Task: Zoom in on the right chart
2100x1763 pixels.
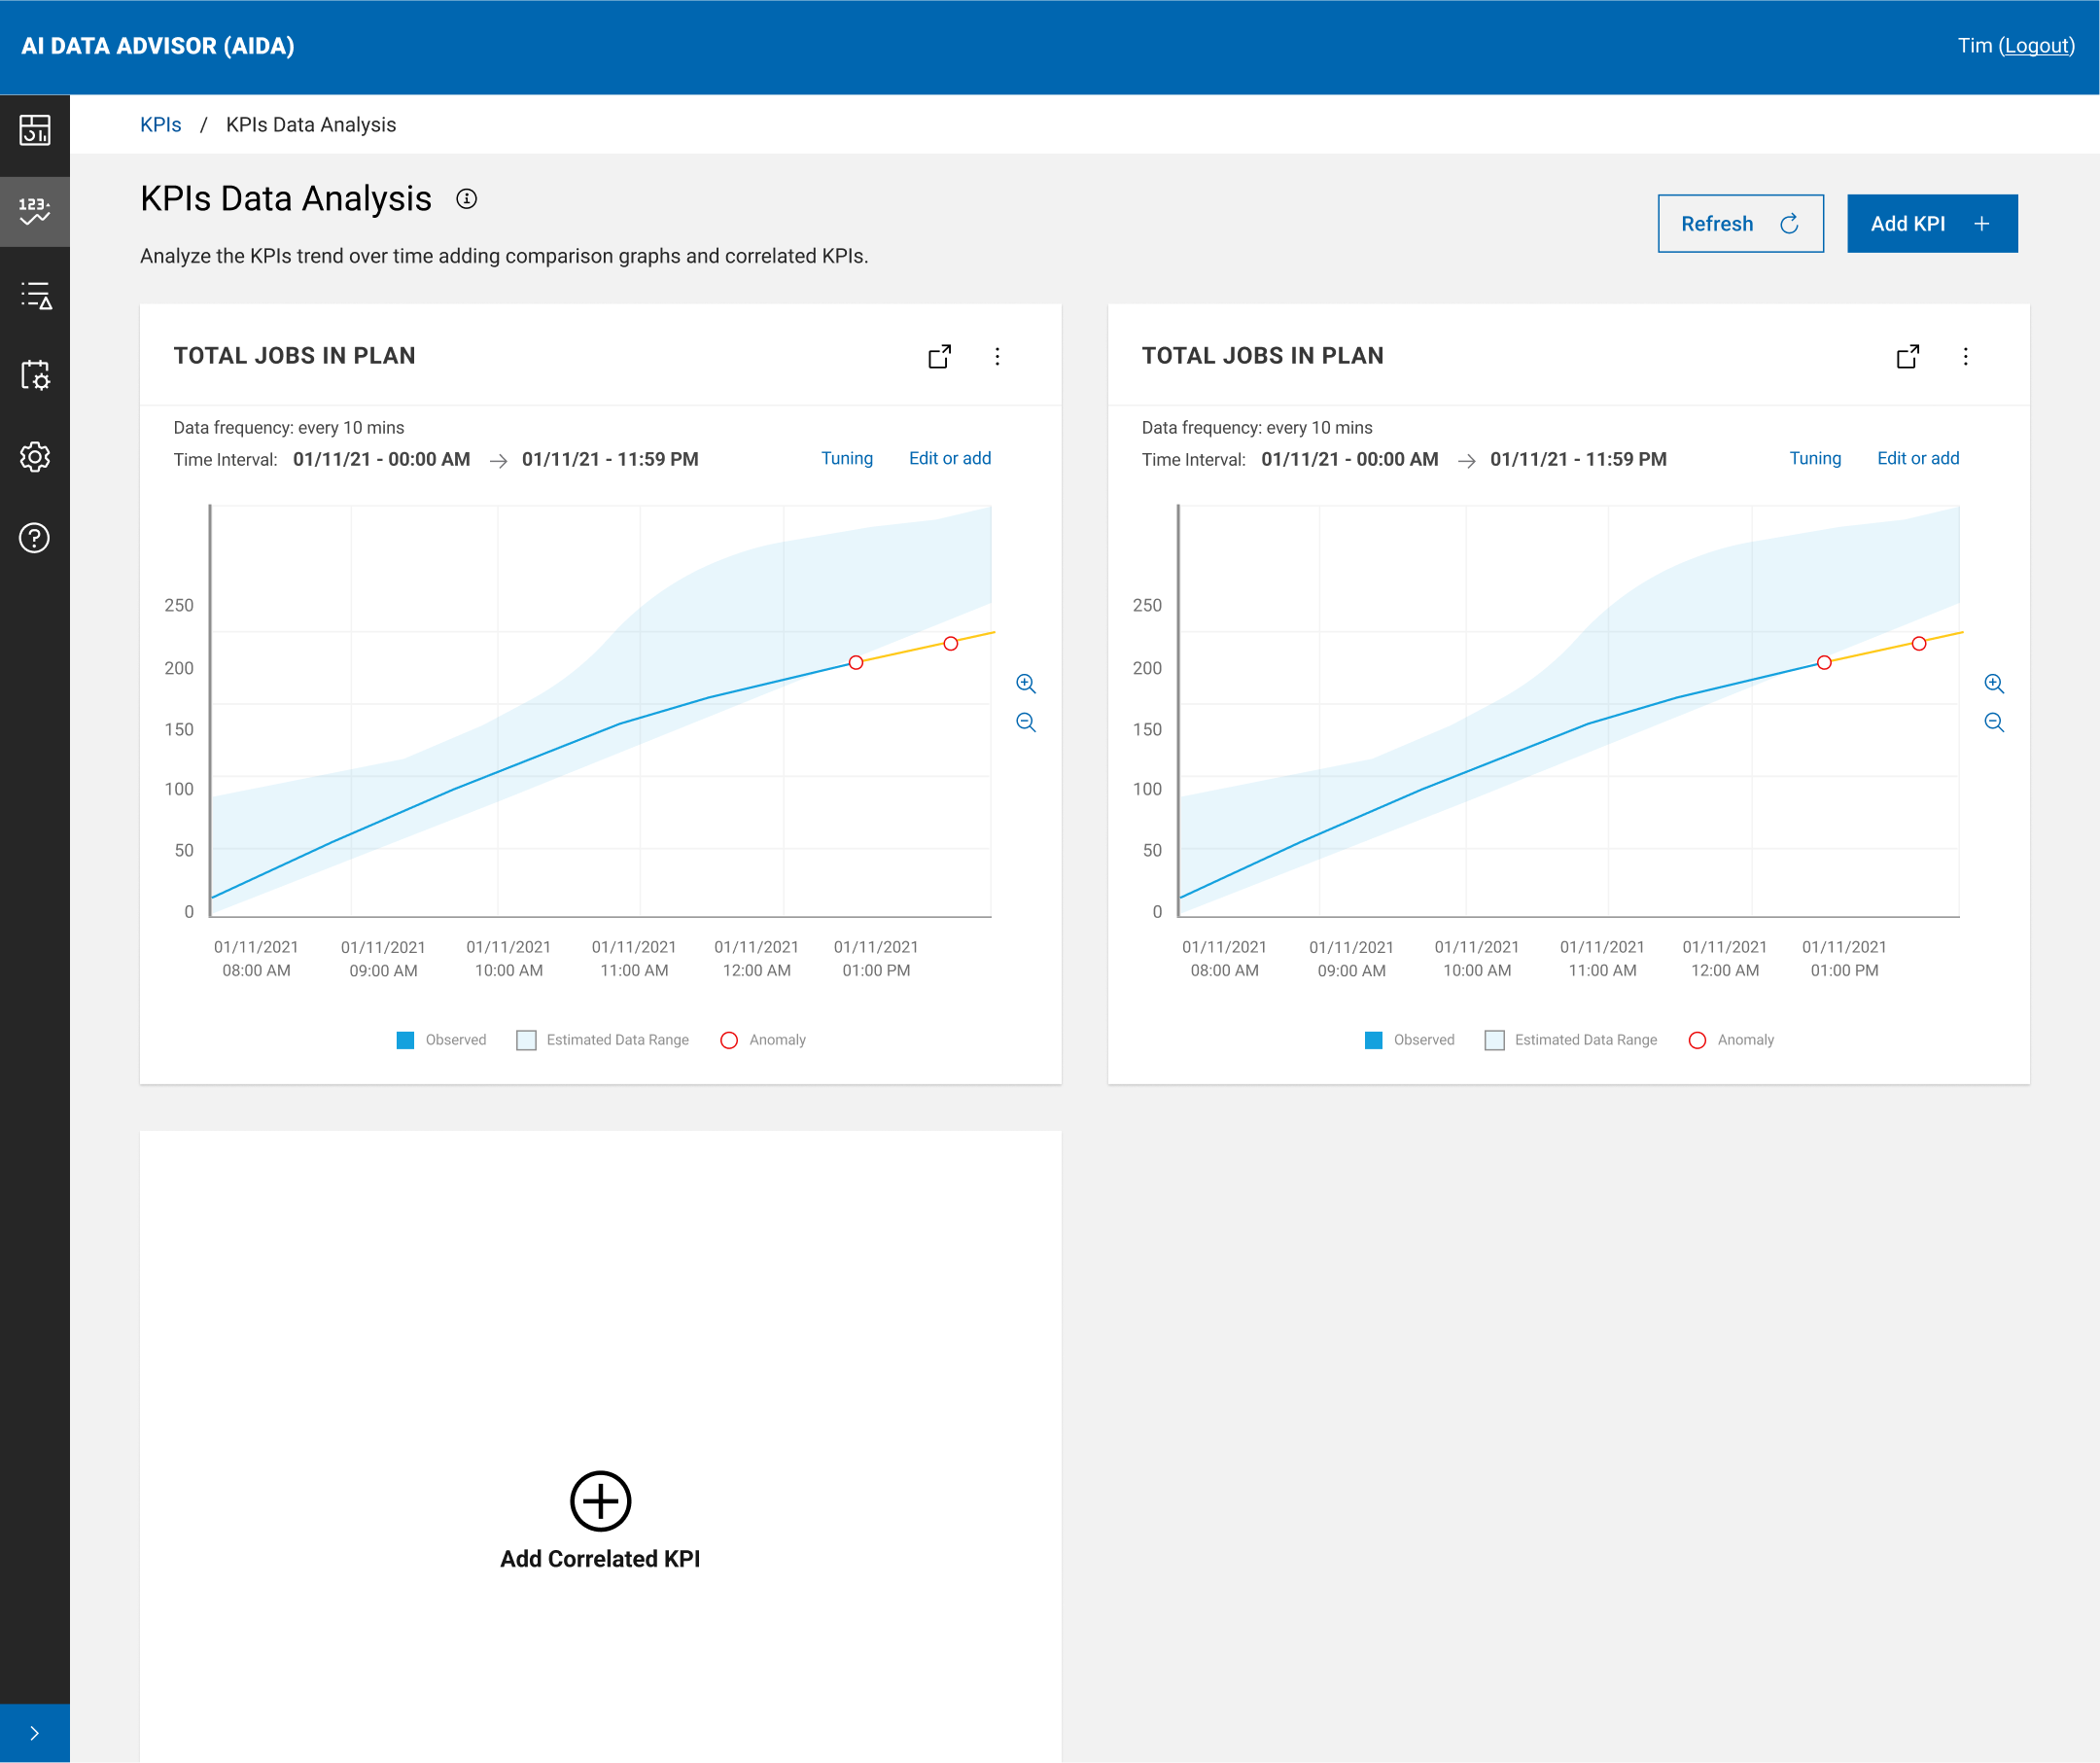Action: [x=1993, y=684]
